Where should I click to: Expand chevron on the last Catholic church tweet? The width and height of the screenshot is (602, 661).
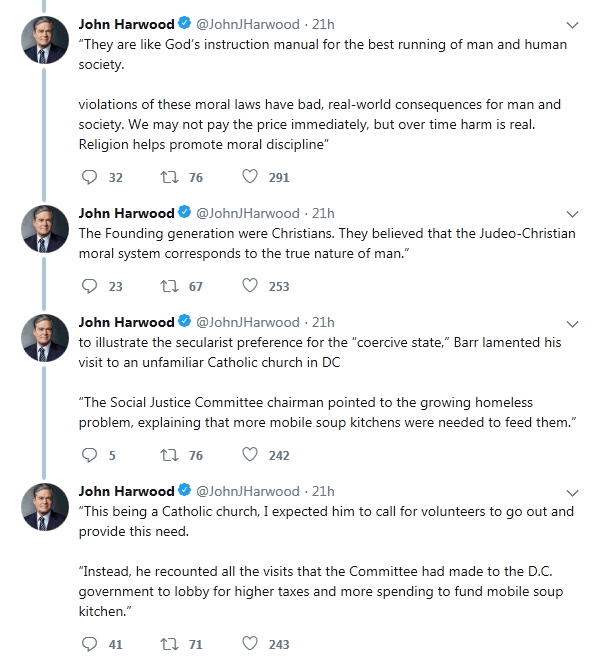point(572,493)
